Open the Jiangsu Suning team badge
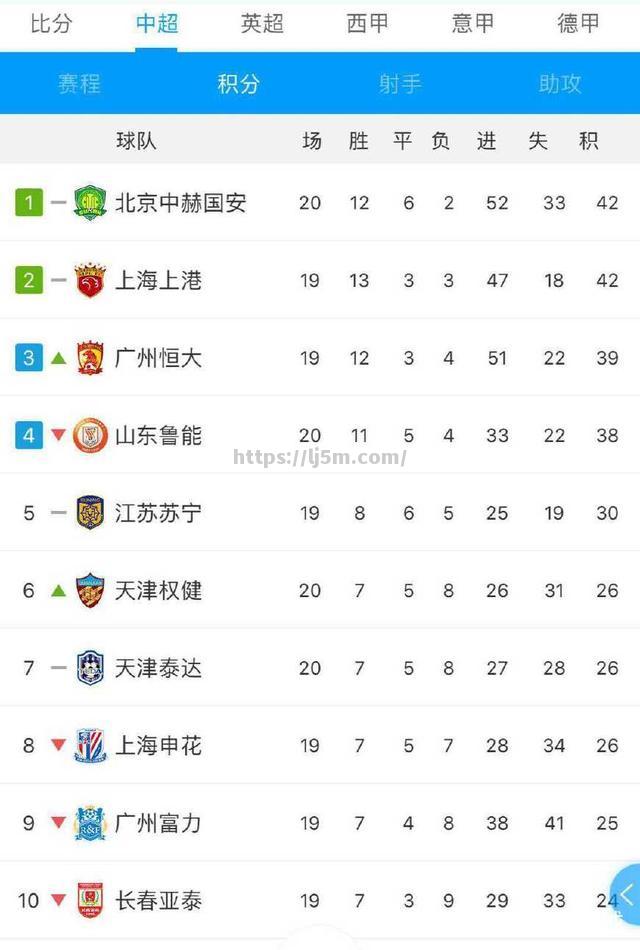This screenshot has height=950, width=640. pyautogui.click(x=90, y=513)
